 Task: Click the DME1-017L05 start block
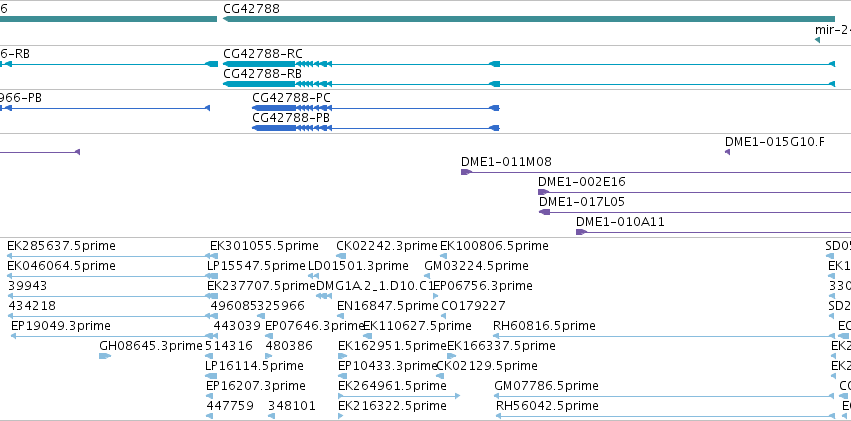point(545,212)
